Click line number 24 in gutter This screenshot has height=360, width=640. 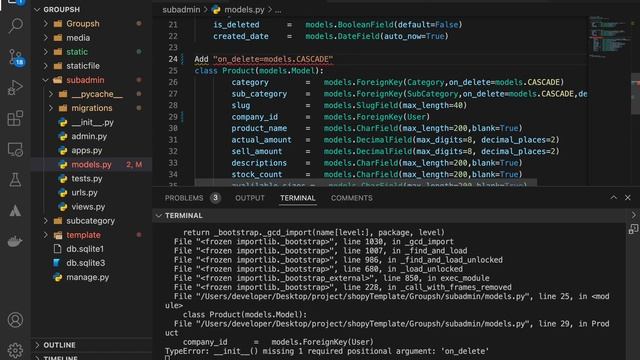[173, 59]
